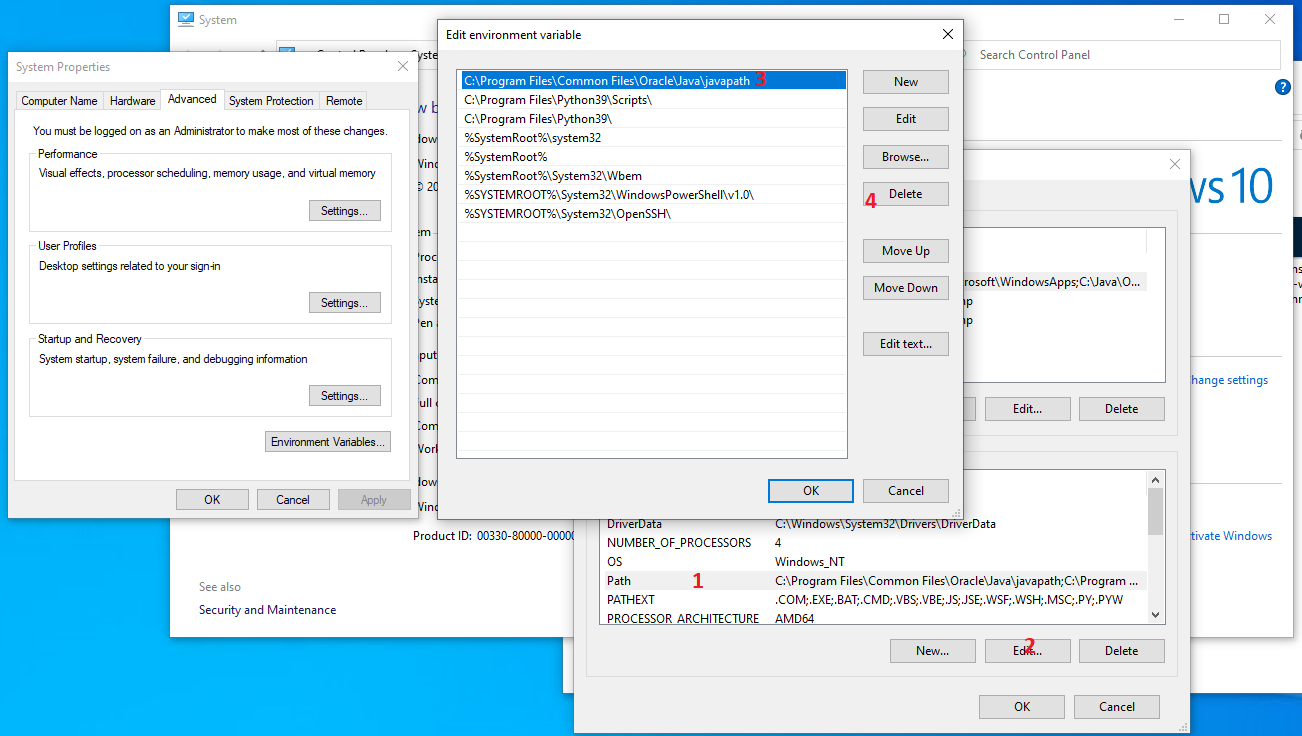Close the Environment Variables dialog
Image resolution: width=1302 pixels, height=736 pixels.
pyautogui.click(x=1176, y=165)
